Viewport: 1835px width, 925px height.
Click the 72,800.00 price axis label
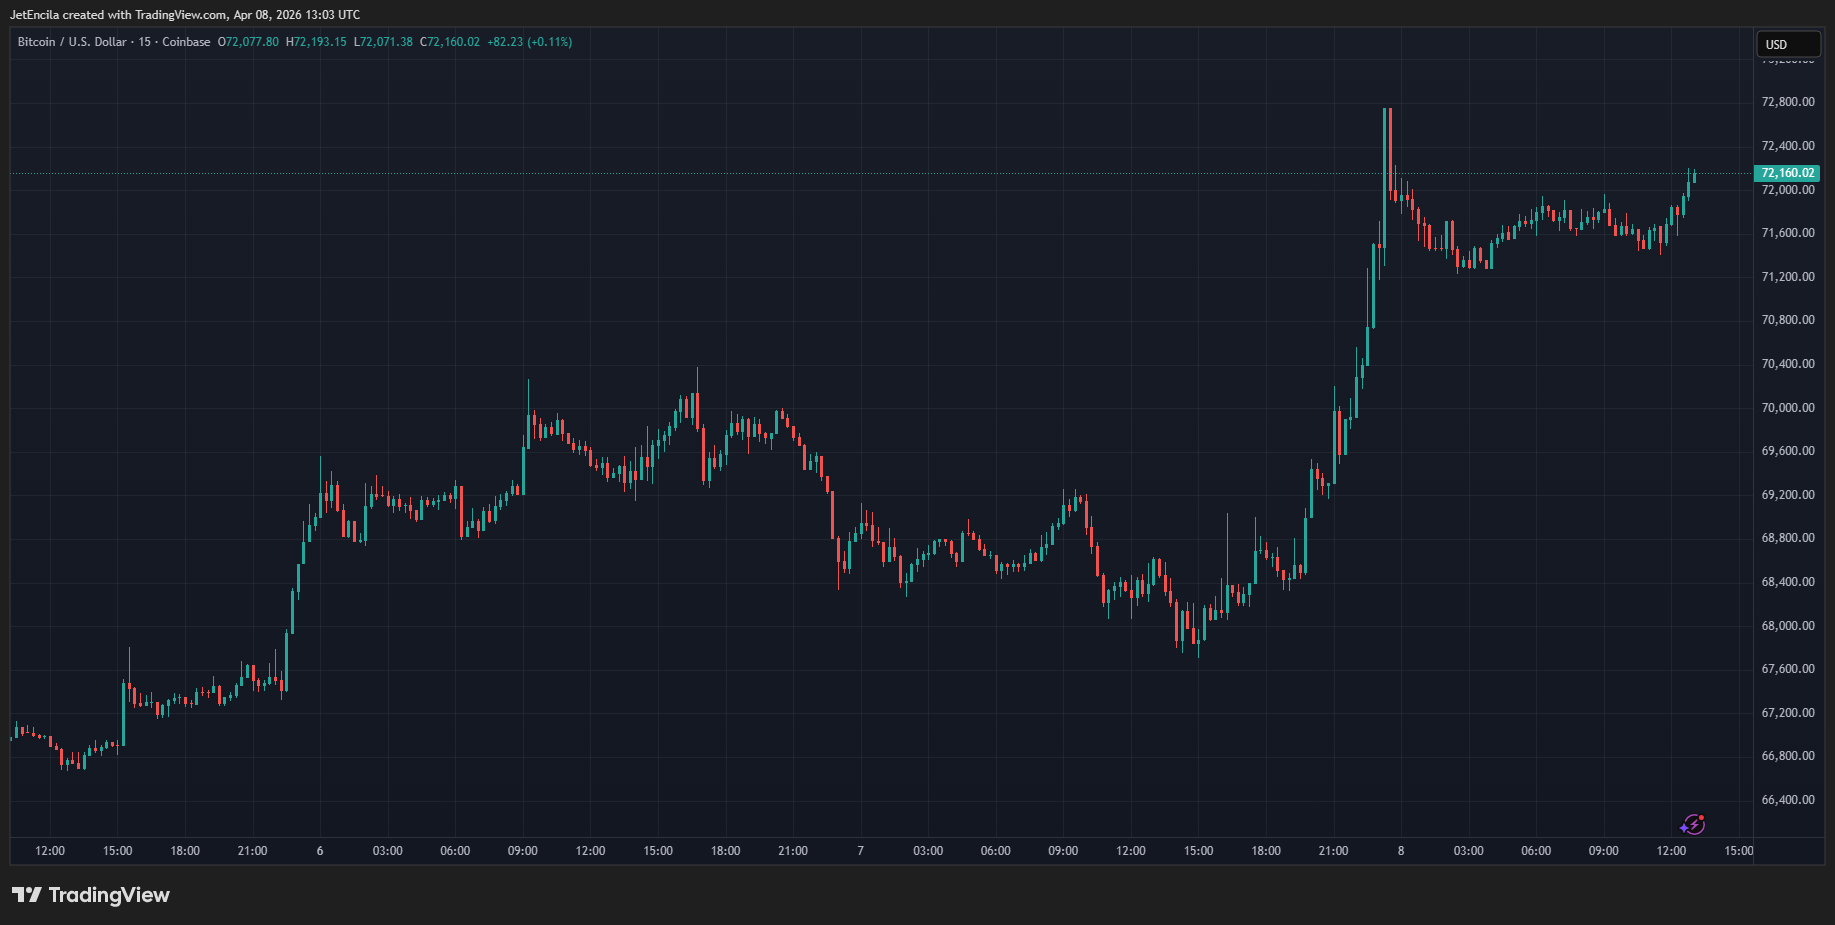click(x=1787, y=102)
